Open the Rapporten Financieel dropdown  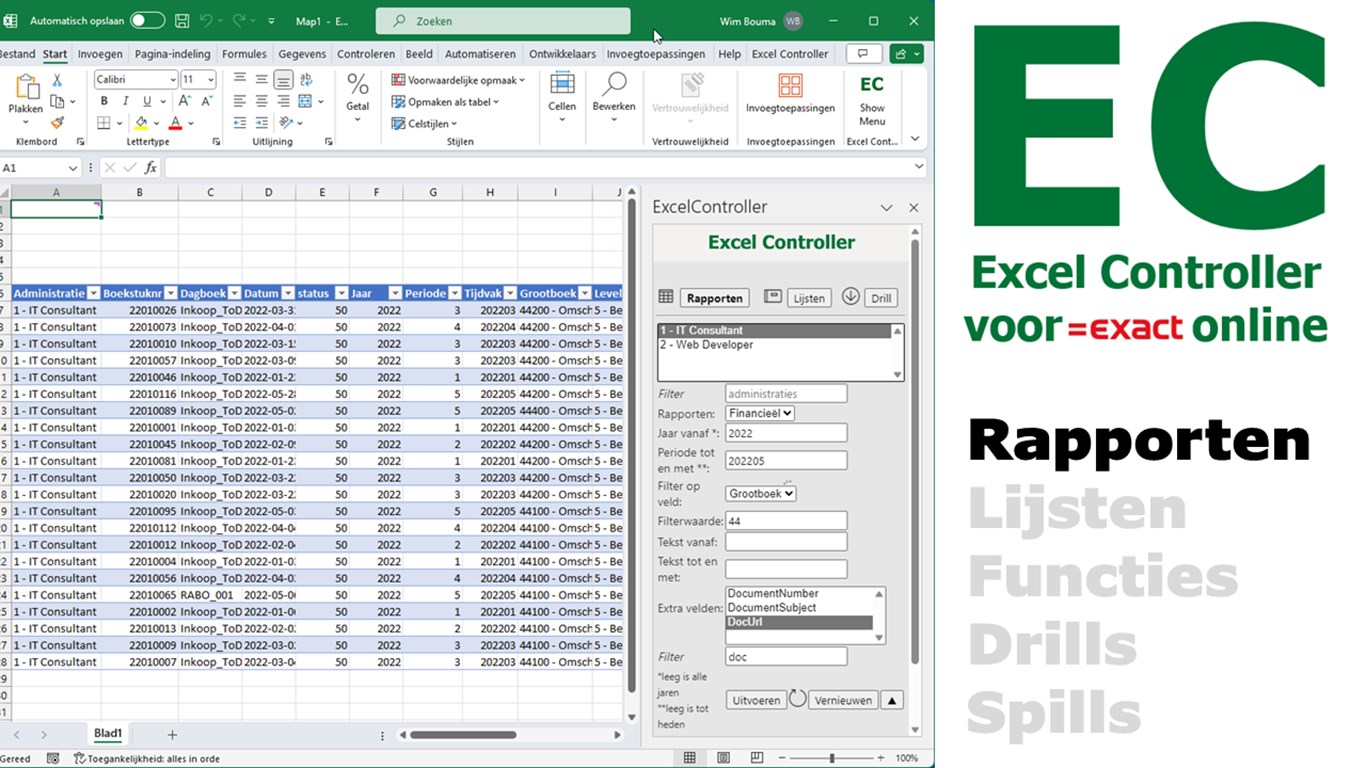(759, 413)
